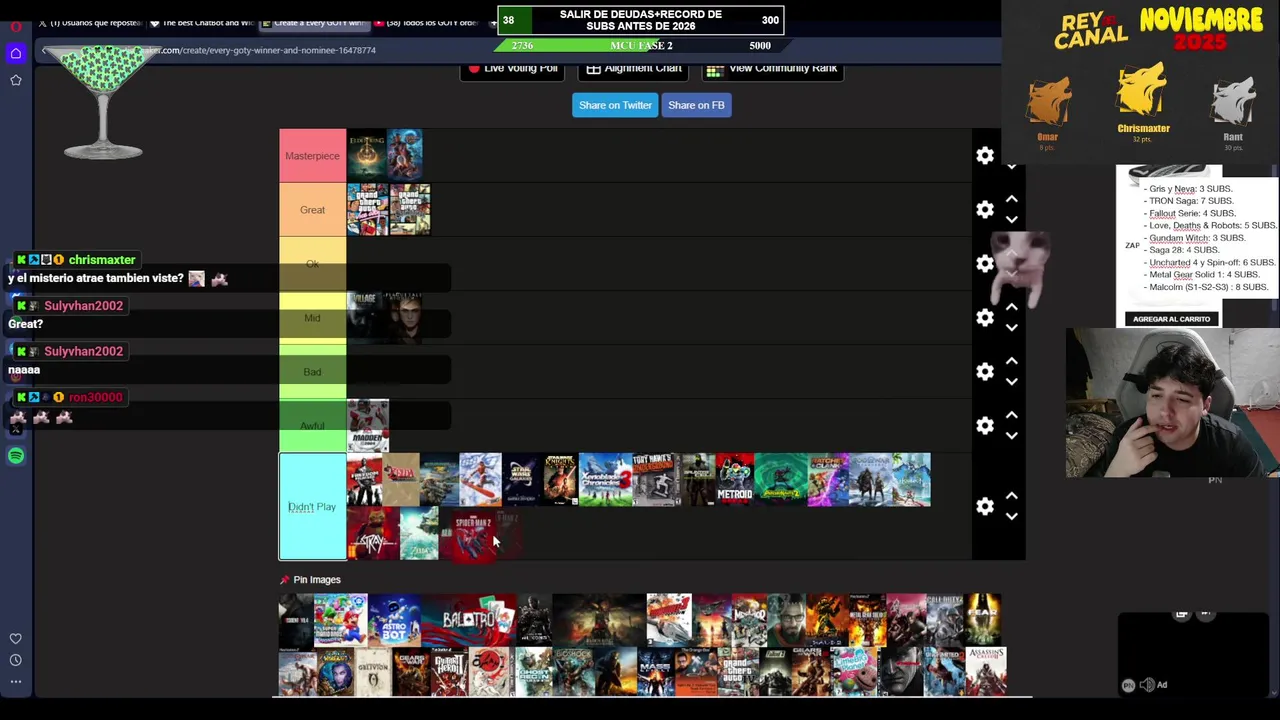Screen dimensions: 1280x720
Task: Move the Masterpiece tier down
Action: click(x=1012, y=166)
